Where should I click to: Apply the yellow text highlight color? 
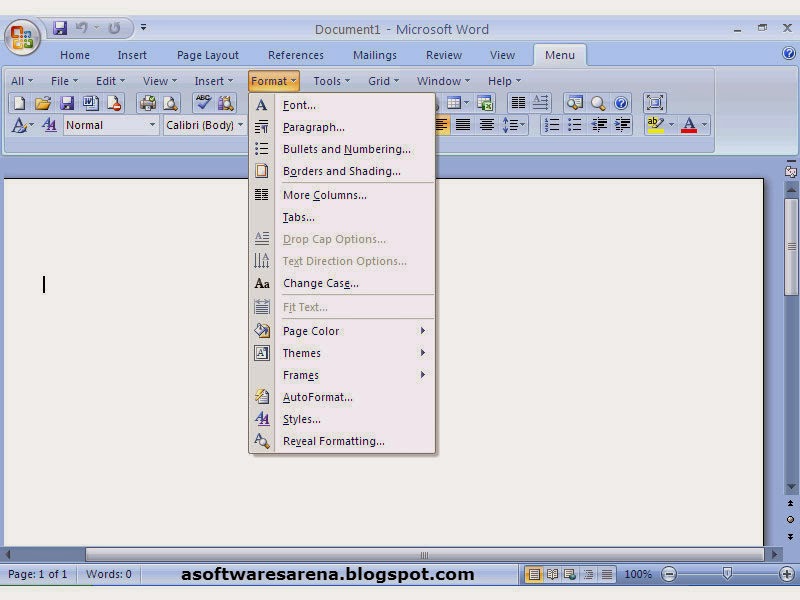[x=655, y=124]
